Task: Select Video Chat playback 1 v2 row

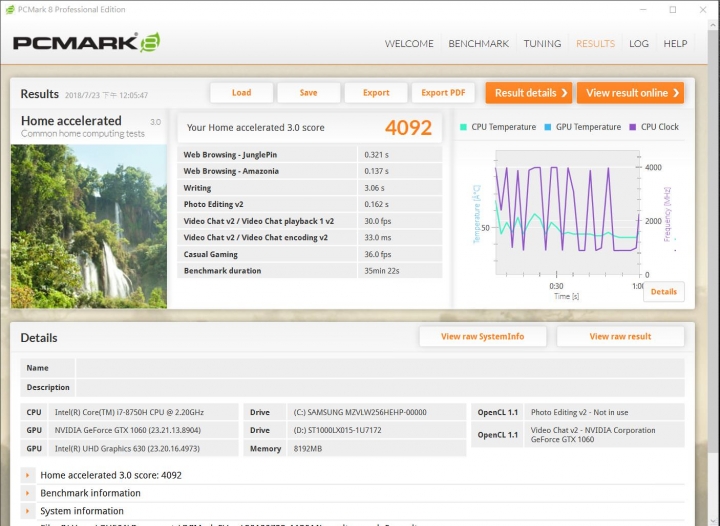Action: click(310, 221)
